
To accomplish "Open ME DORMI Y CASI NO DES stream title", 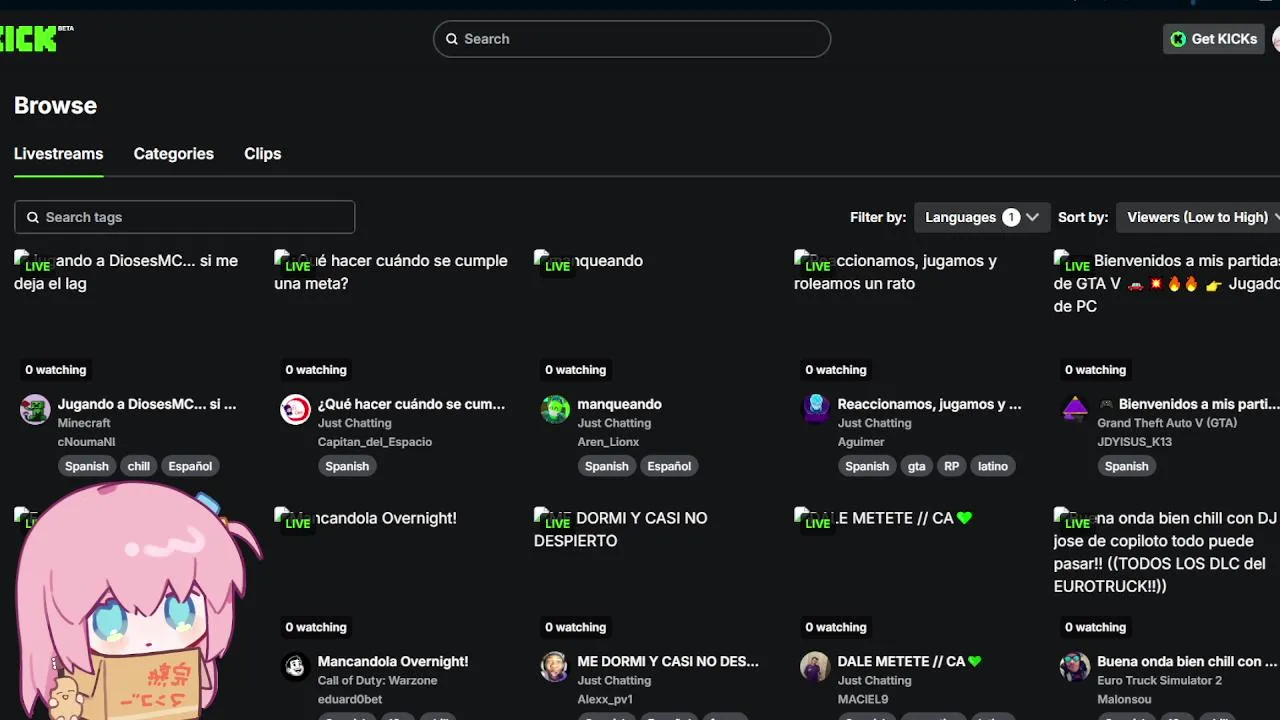I will (668, 661).
